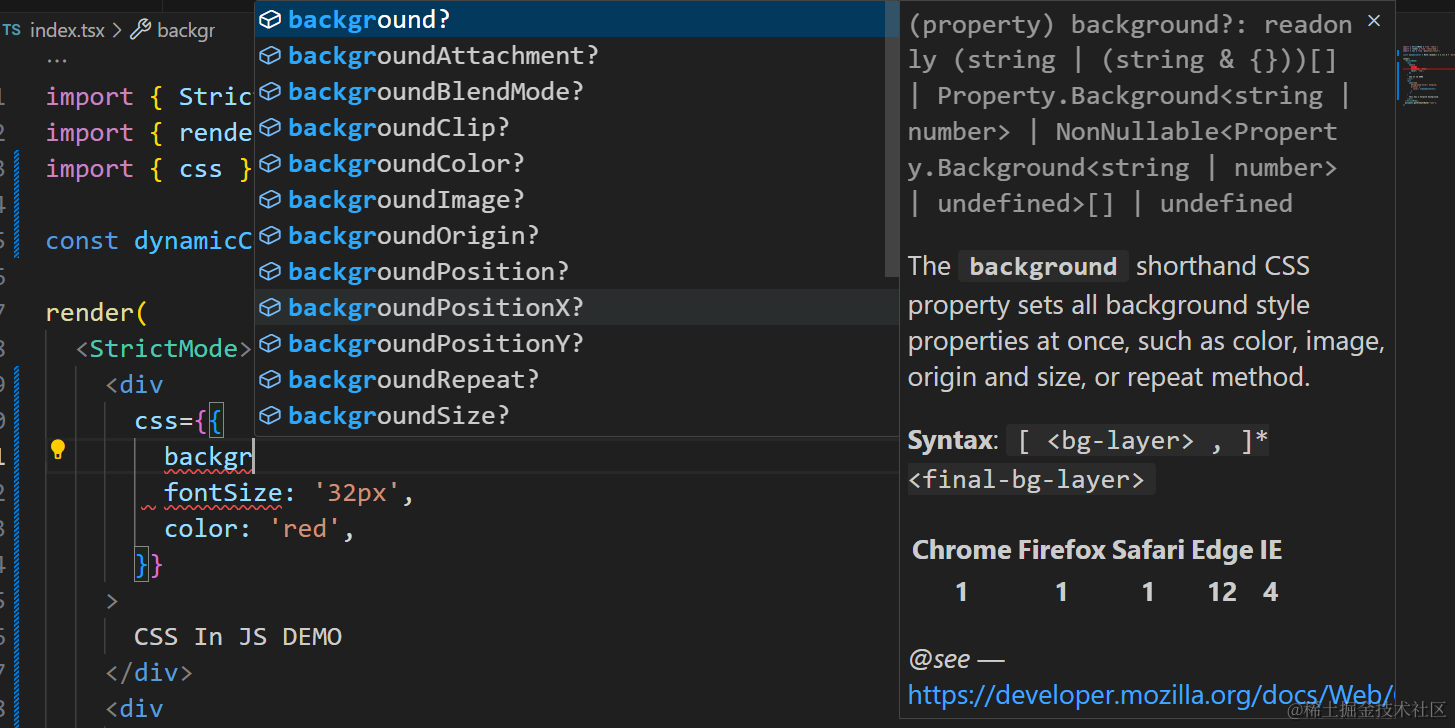Click the property icon next to backgroundPositionY?
The height and width of the screenshot is (728, 1455).
coord(270,344)
